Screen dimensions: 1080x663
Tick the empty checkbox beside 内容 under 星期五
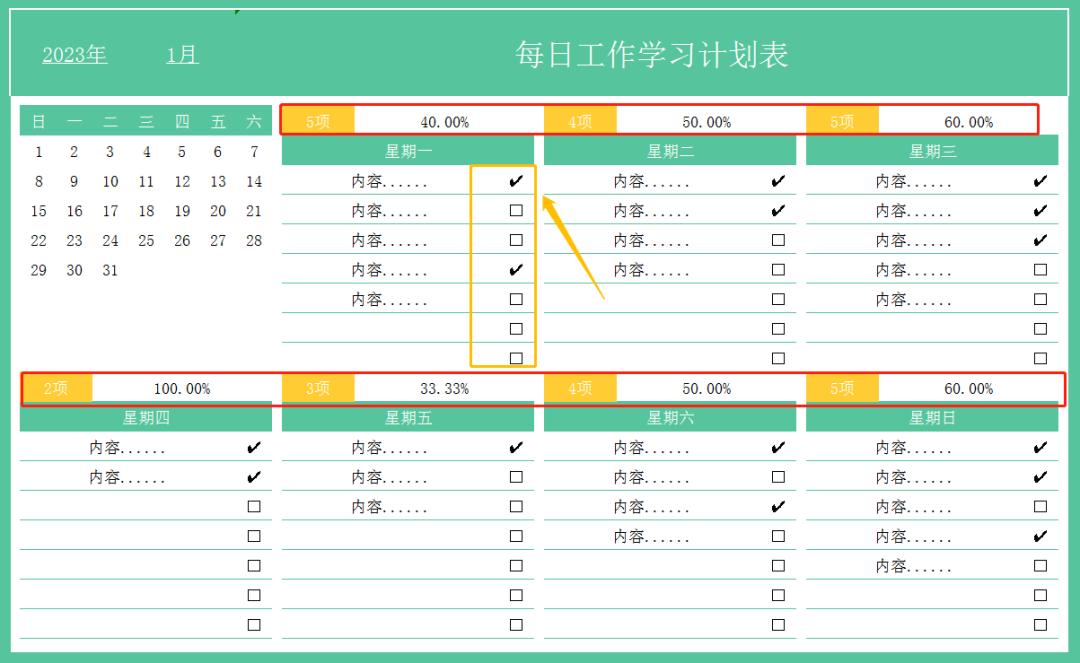516,477
